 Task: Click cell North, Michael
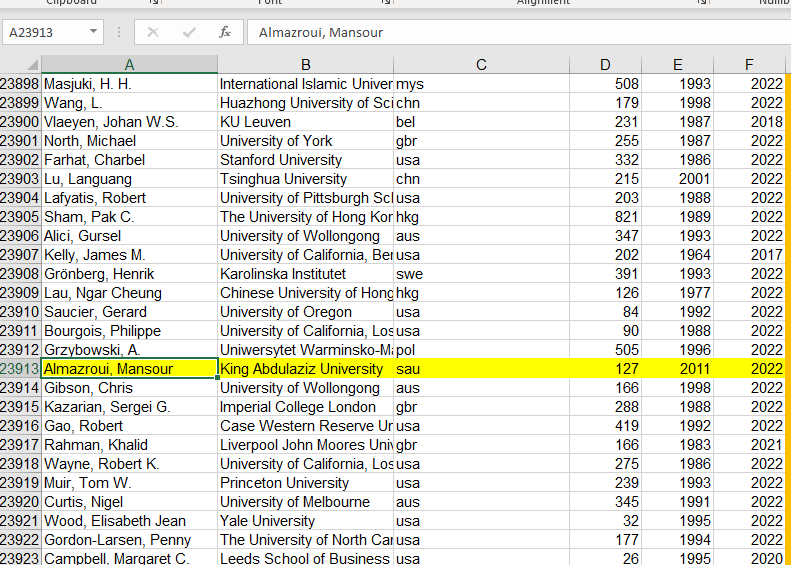129,141
